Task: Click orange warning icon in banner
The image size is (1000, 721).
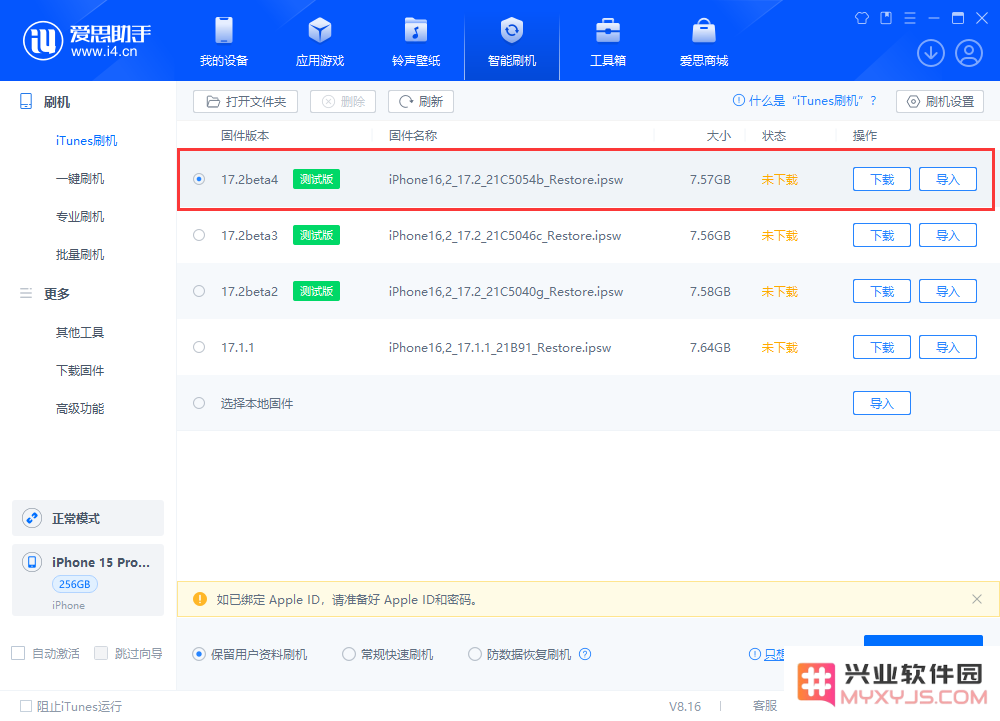Action: click(200, 599)
